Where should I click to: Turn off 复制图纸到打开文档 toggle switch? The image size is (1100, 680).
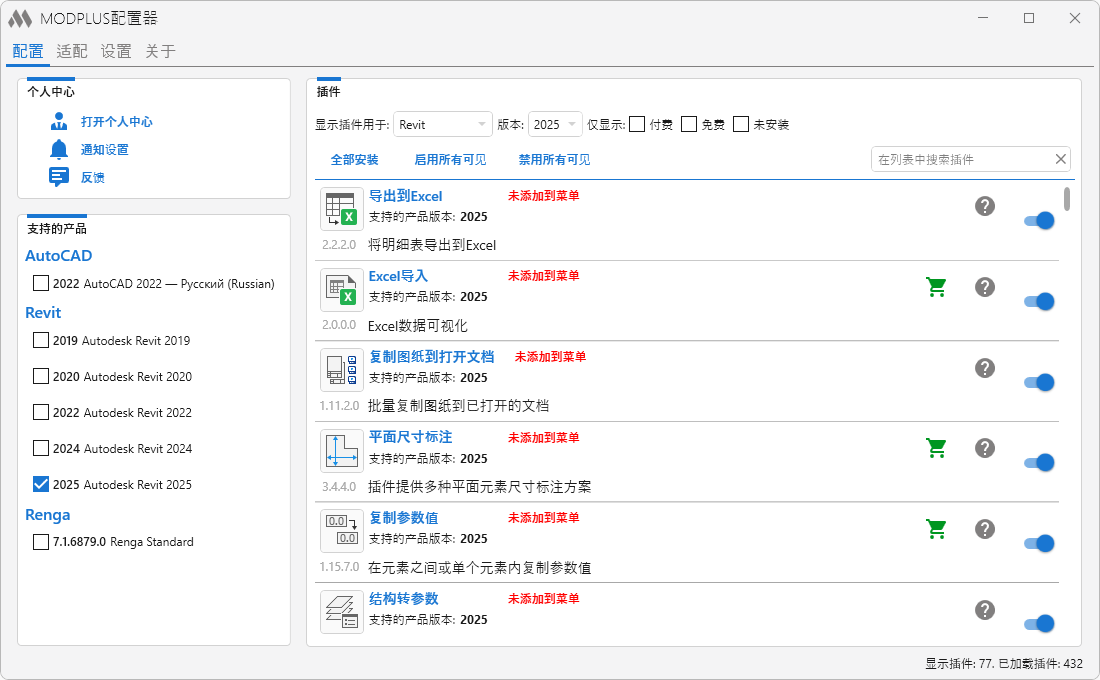tap(1039, 382)
